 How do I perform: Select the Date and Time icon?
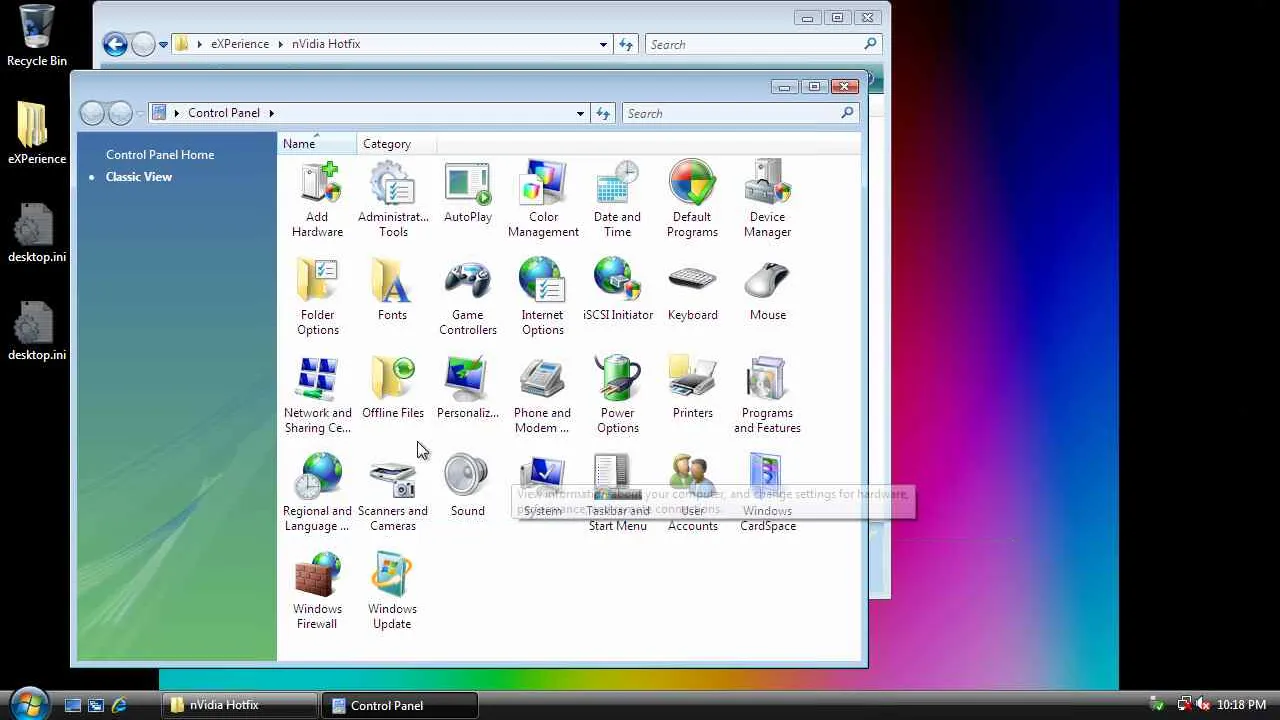click(617, 200)
